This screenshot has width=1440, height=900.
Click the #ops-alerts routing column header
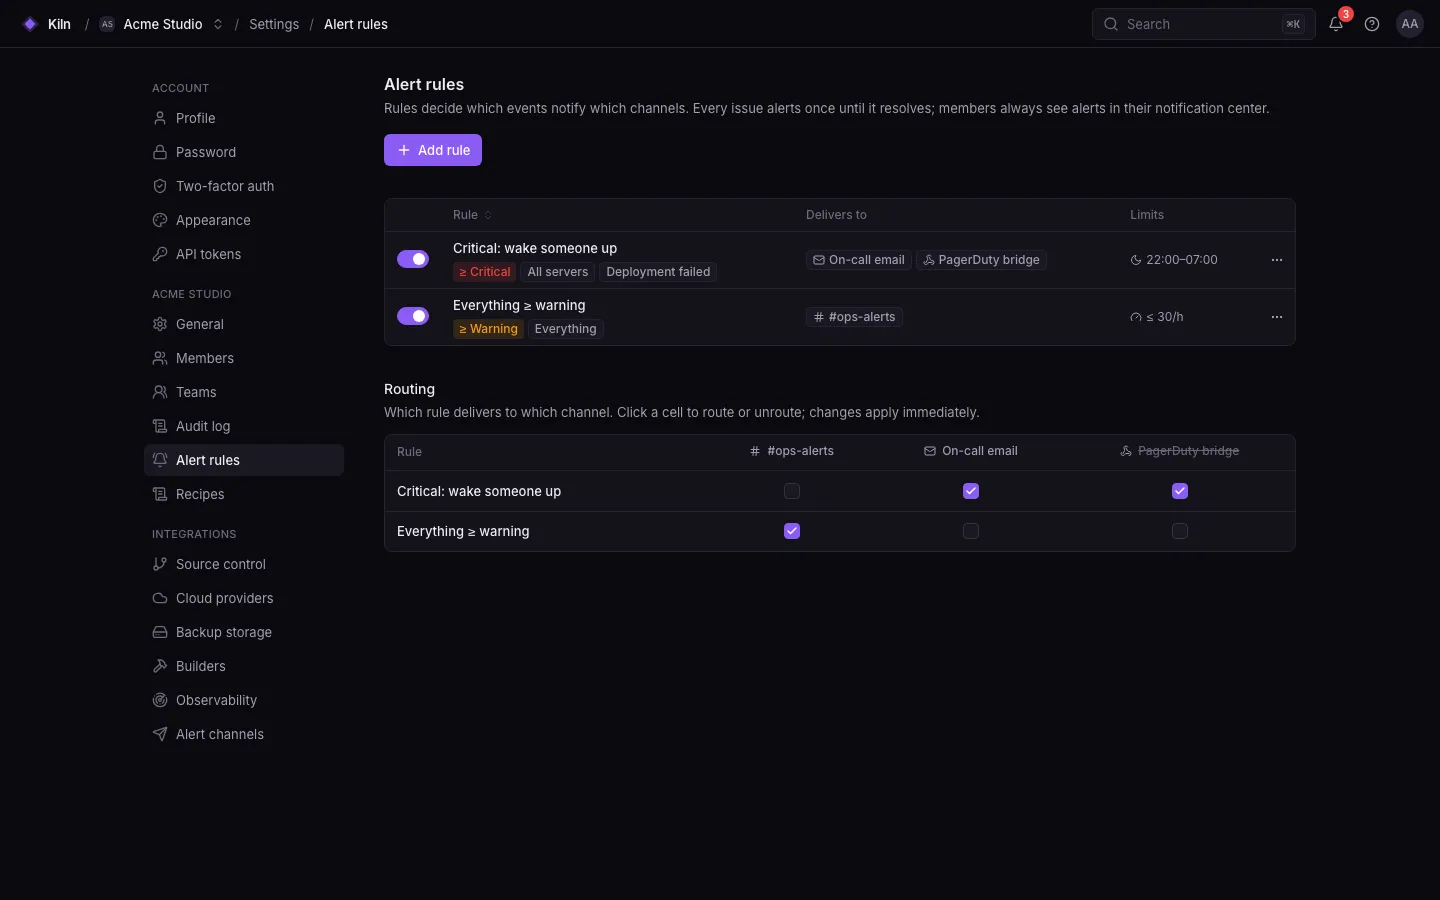click(x=791, y=451)
